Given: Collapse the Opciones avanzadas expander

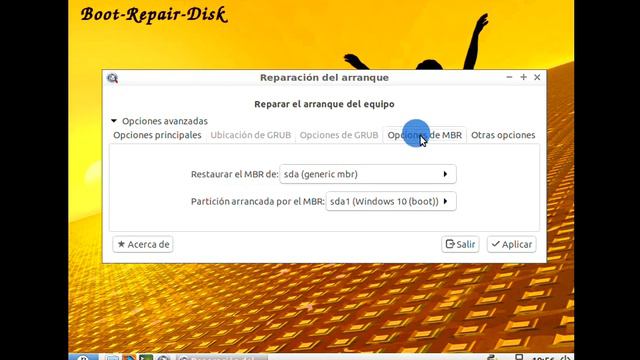Looking at the screenshot, I should (114, 121).
